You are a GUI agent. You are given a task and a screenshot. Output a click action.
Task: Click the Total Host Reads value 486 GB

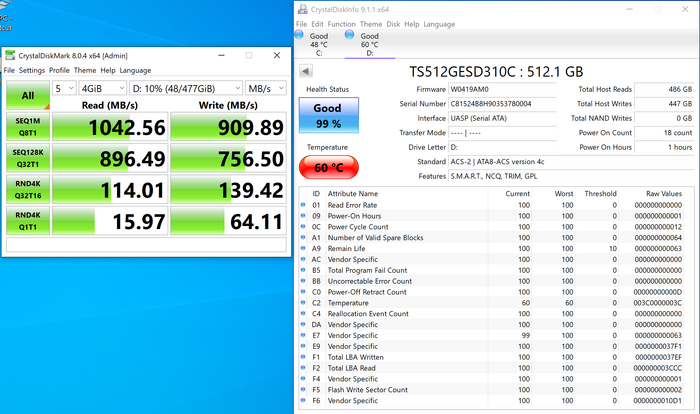pyautogui.click(x=664, y=89)
